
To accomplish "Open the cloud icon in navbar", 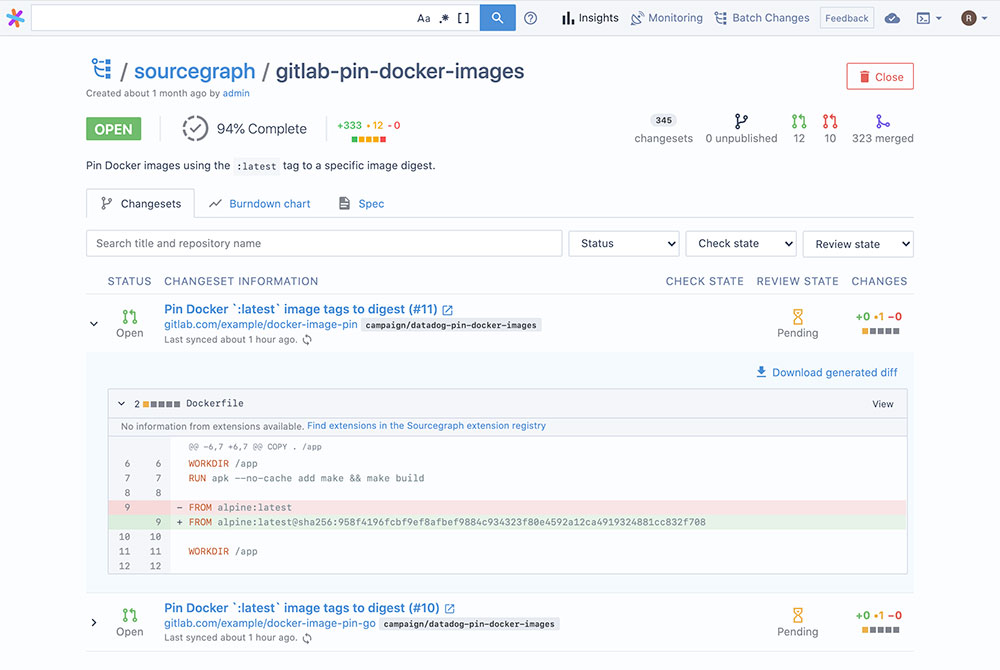I will (893, 18).
